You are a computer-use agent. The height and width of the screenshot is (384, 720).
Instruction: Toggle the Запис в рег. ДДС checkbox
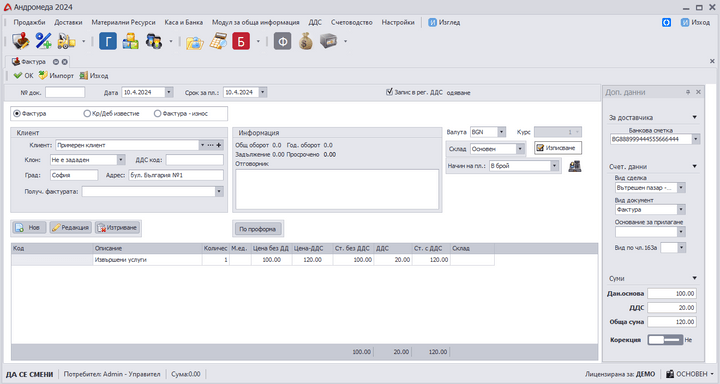click(390, 92)
